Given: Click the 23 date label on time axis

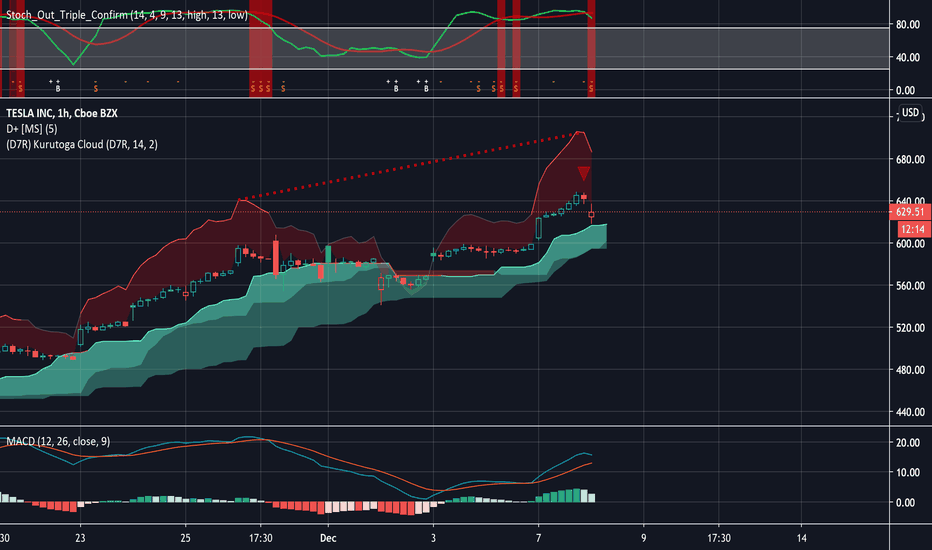Looking at the screenshot, I should pos(80,538).
